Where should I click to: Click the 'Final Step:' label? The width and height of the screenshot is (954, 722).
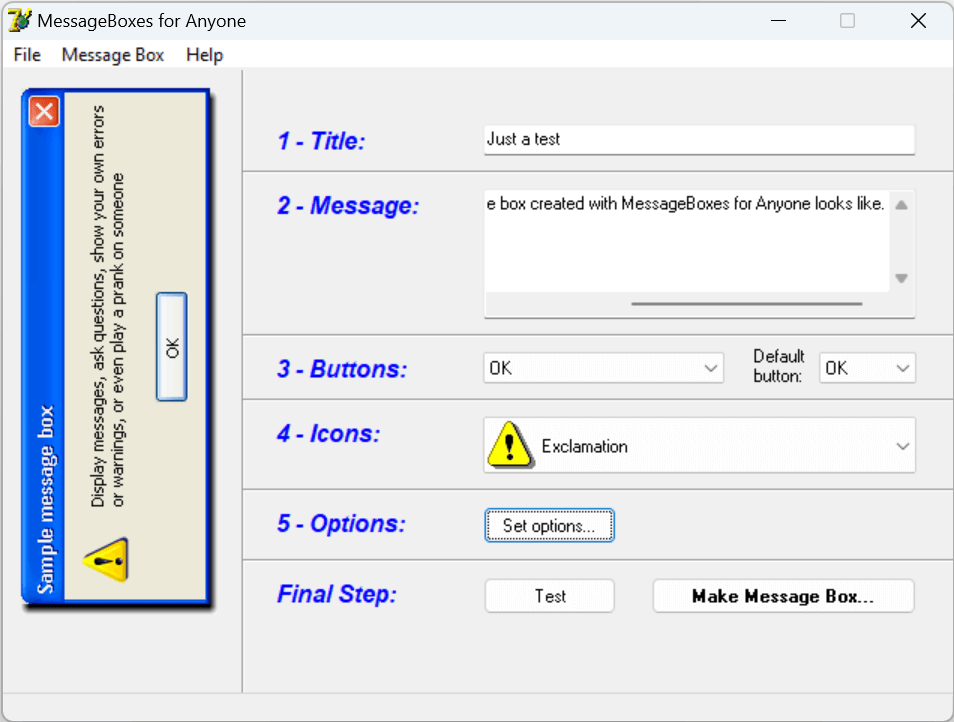(337, 594)
